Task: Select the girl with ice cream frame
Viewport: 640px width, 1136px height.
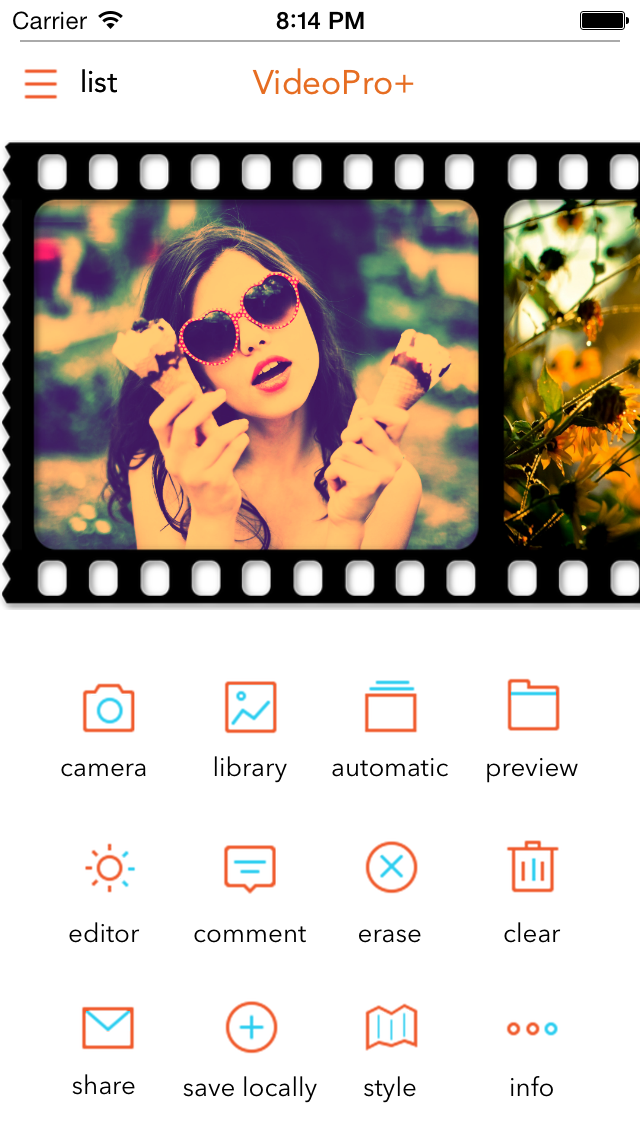Action: 257,375
